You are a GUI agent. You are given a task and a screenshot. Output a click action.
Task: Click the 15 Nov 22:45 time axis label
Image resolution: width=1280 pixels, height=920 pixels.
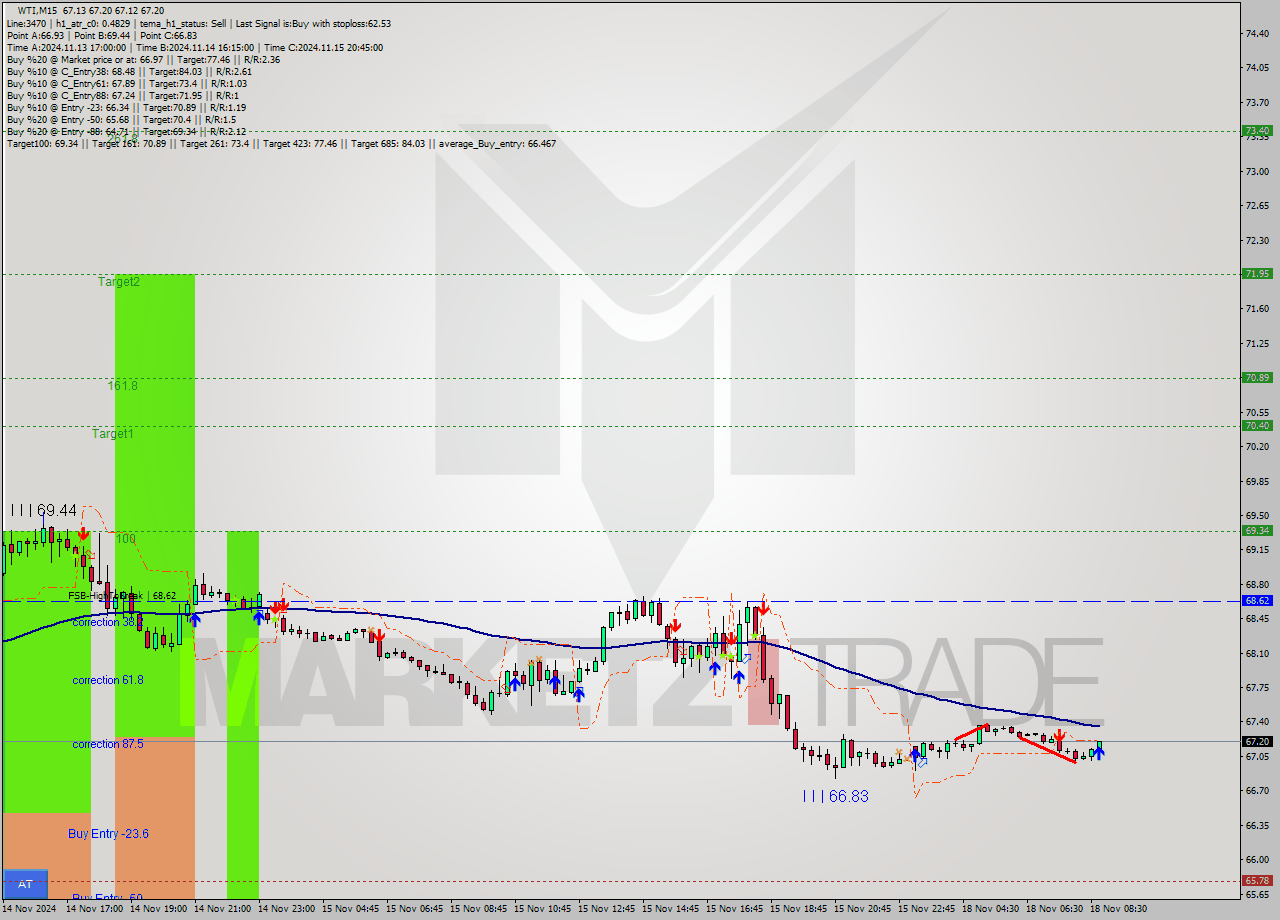(926, 909)
